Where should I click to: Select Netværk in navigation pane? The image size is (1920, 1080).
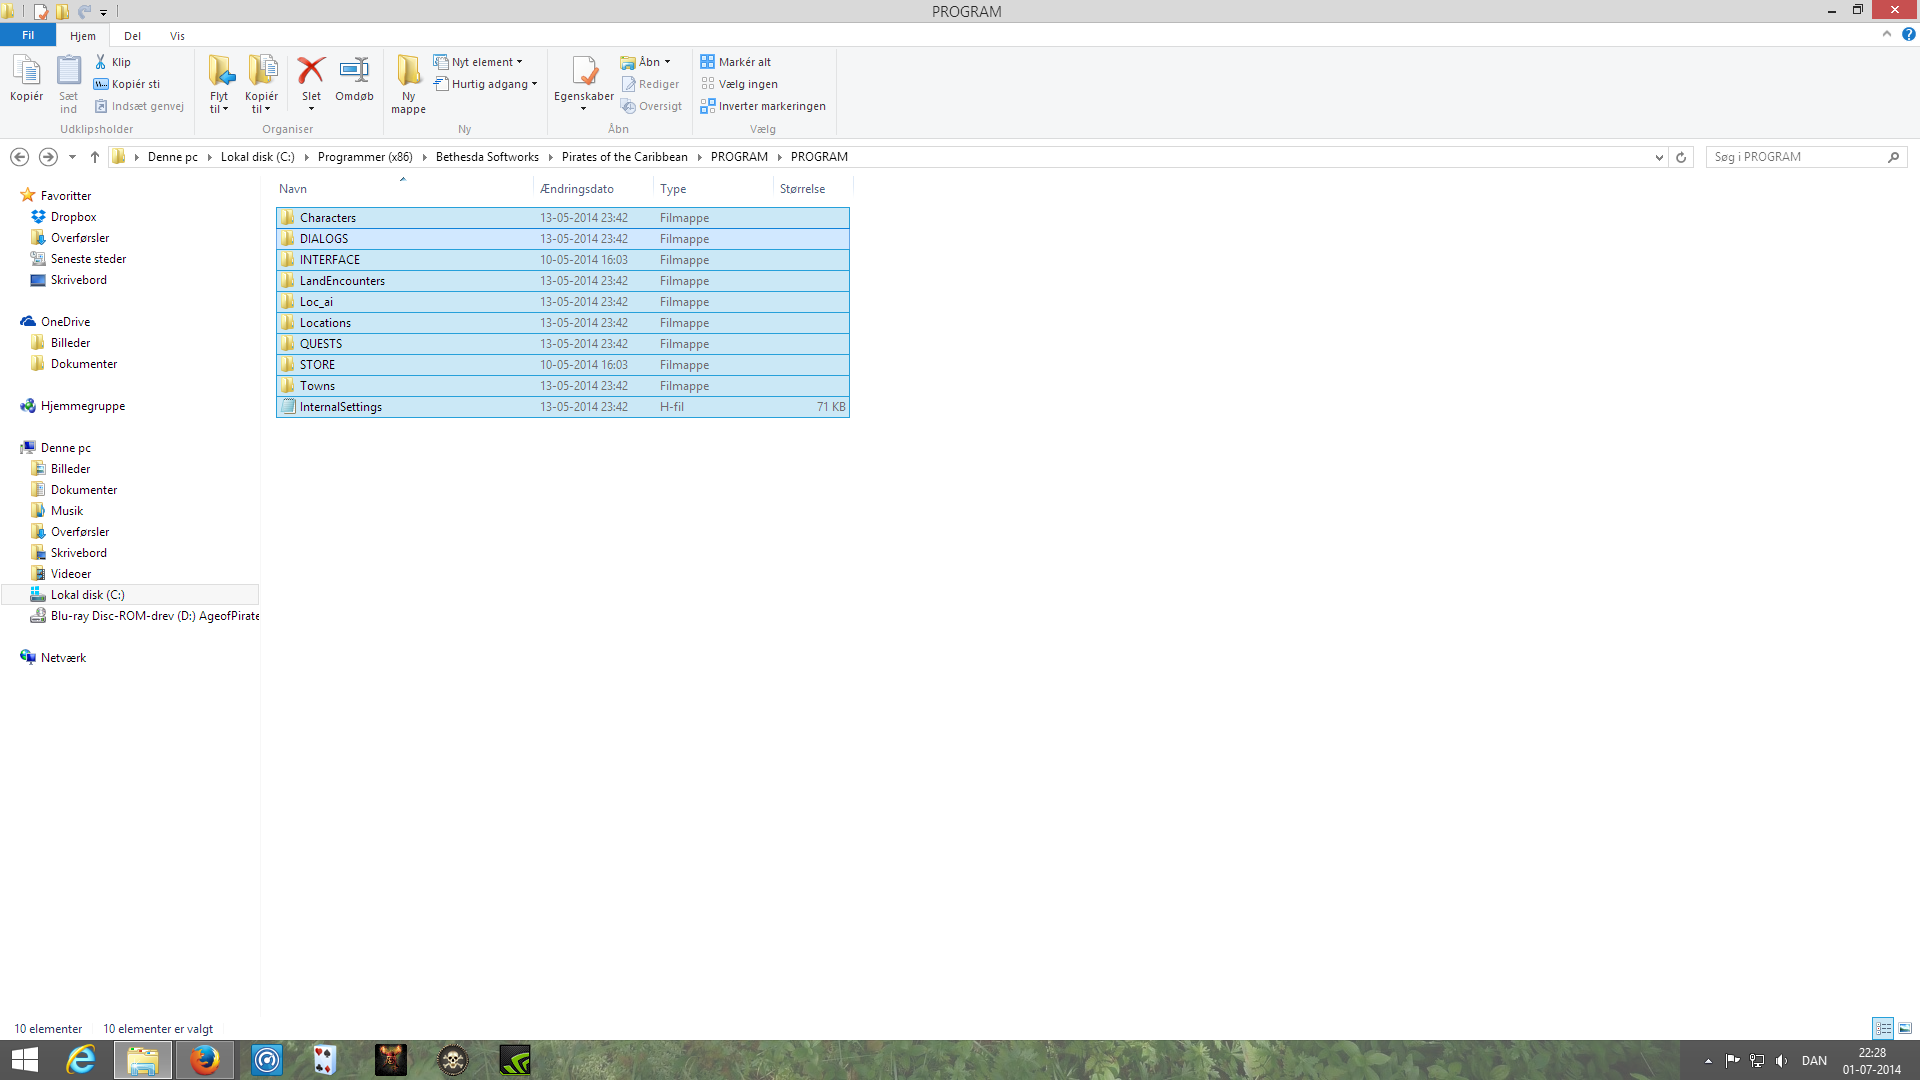[x=63, y=658]
